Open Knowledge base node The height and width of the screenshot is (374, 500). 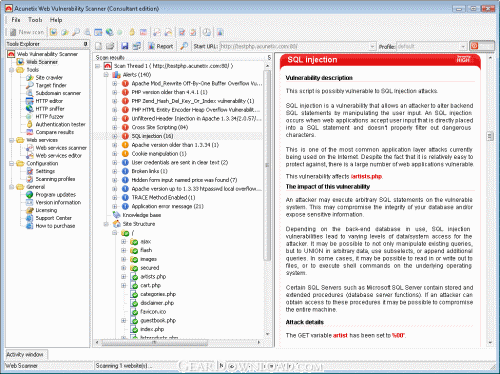142,215
